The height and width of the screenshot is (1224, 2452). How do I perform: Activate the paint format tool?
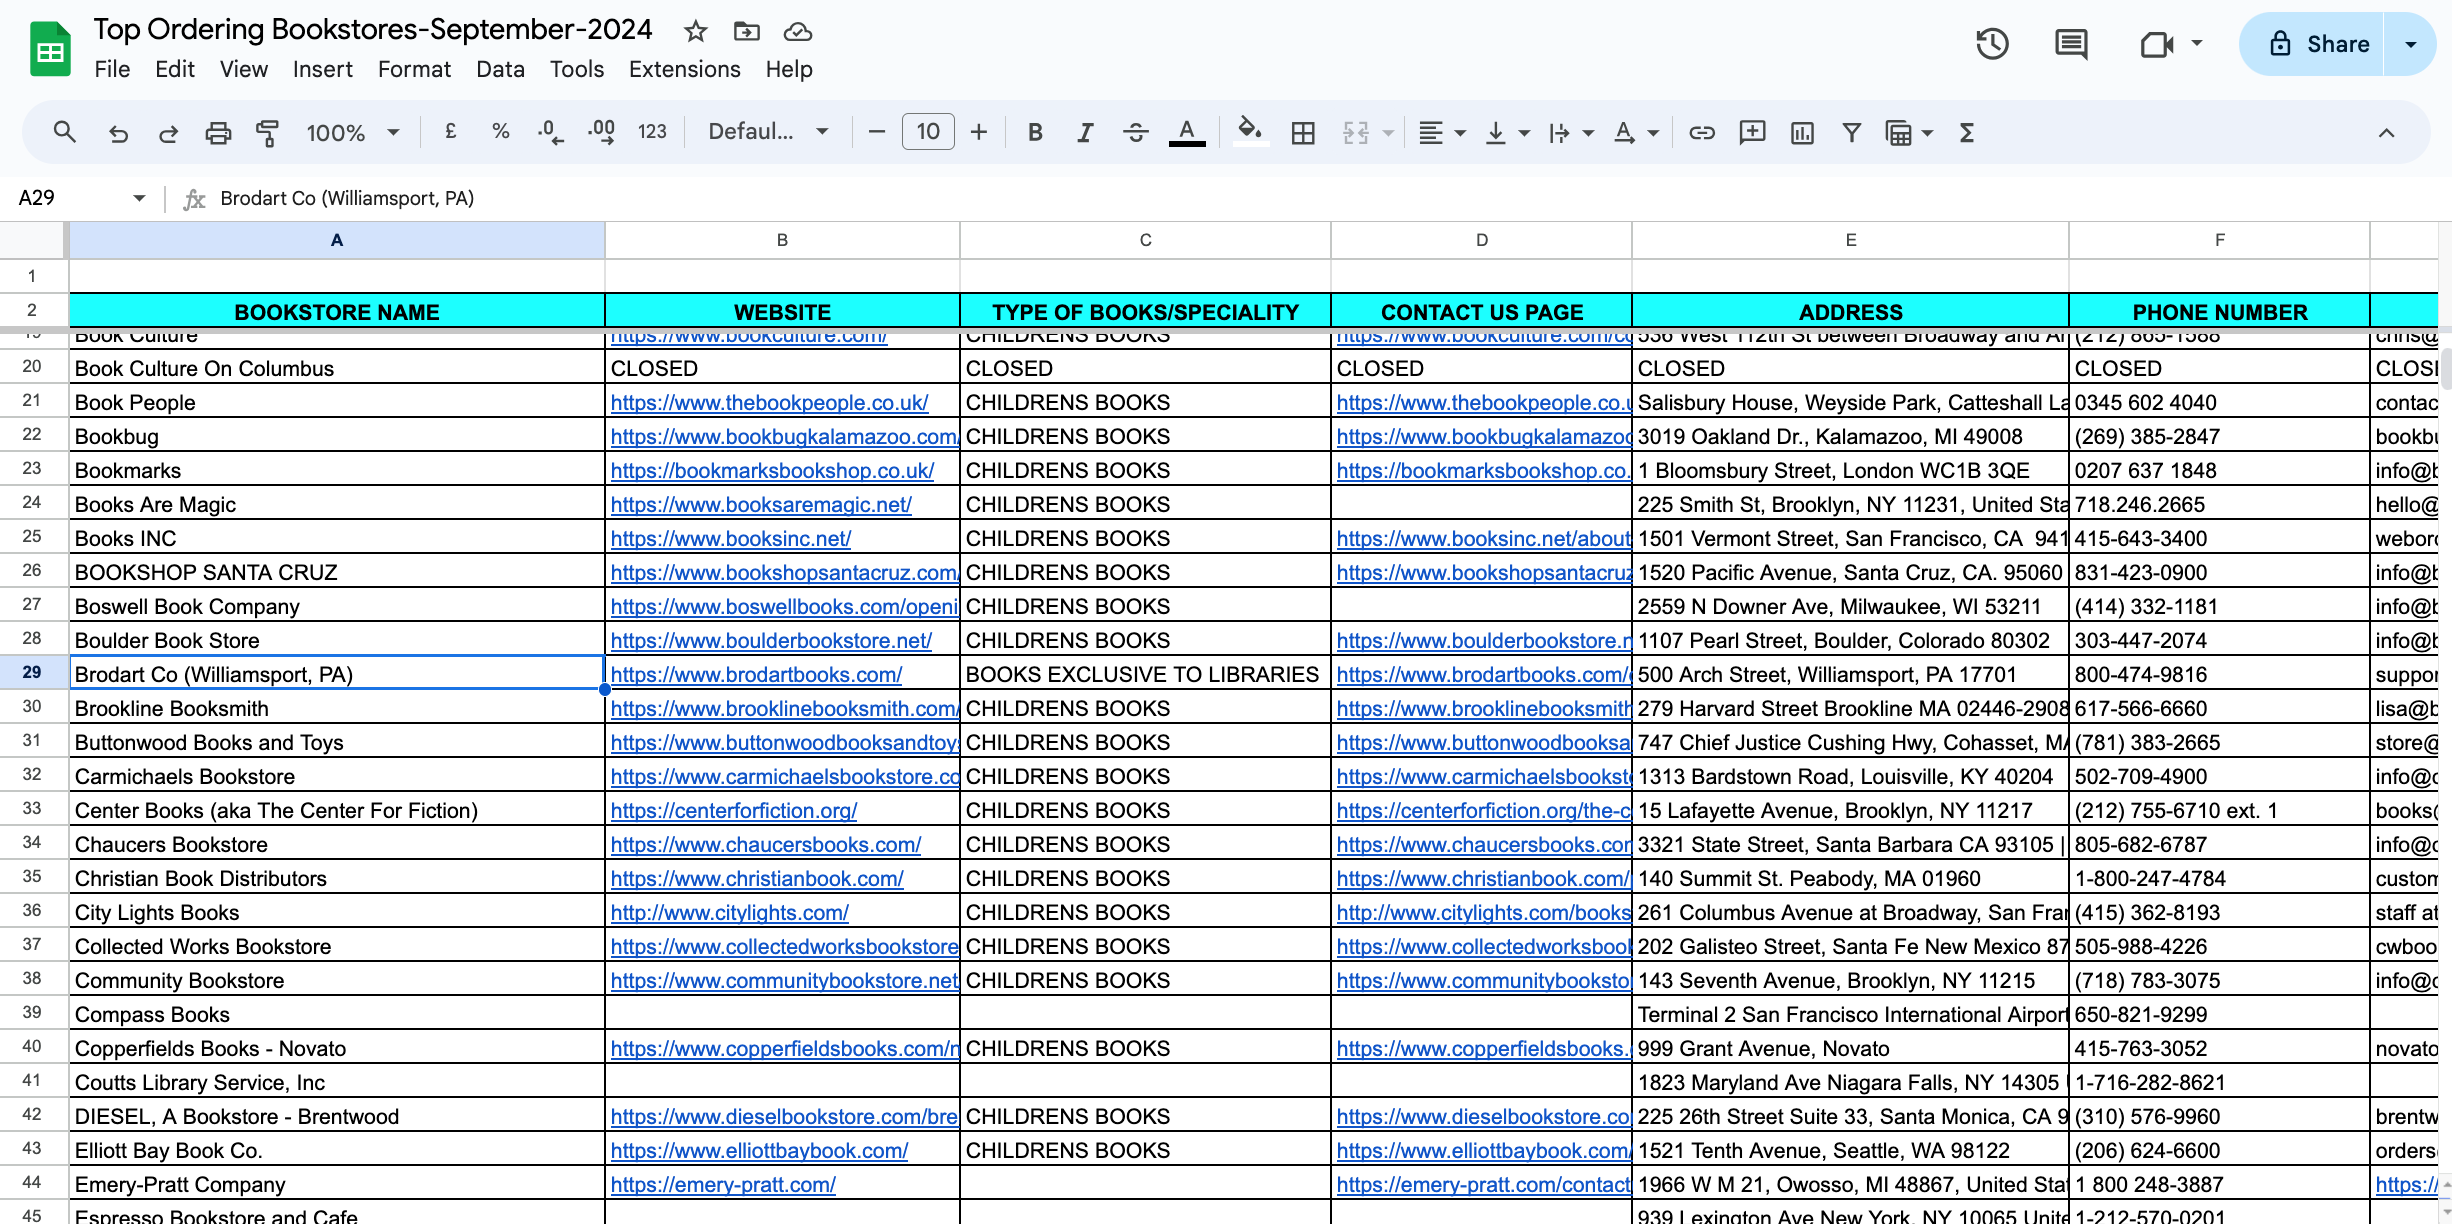coord(268,132)
